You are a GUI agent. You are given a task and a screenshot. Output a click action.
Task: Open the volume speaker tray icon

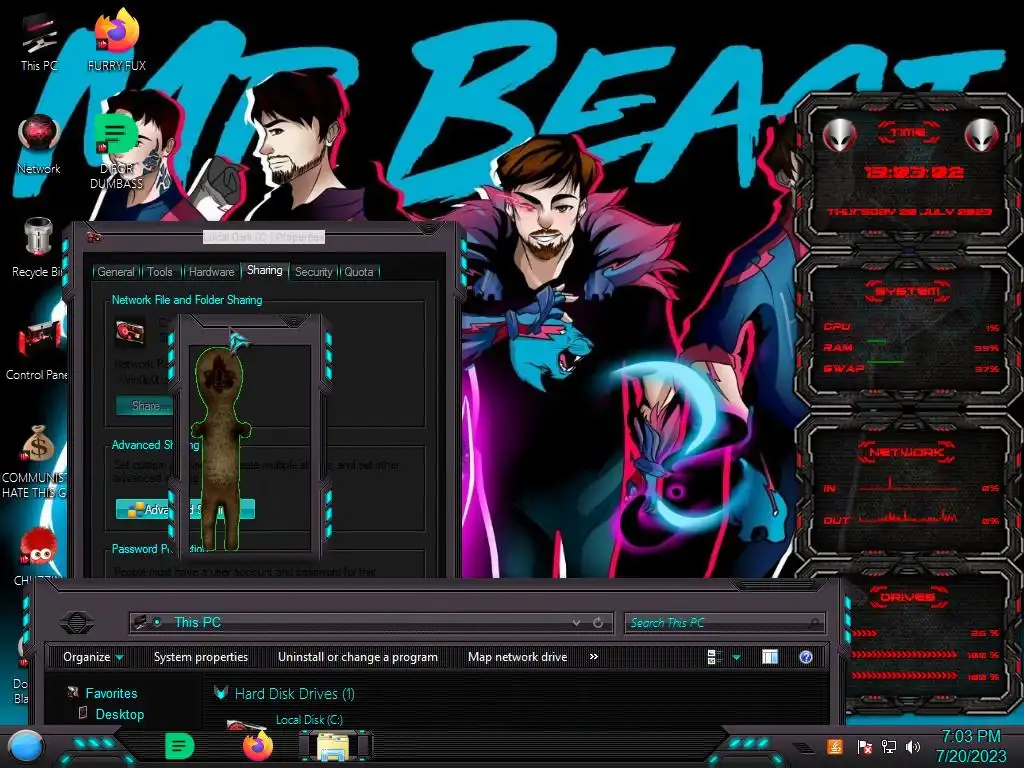[x=913, y=746]
